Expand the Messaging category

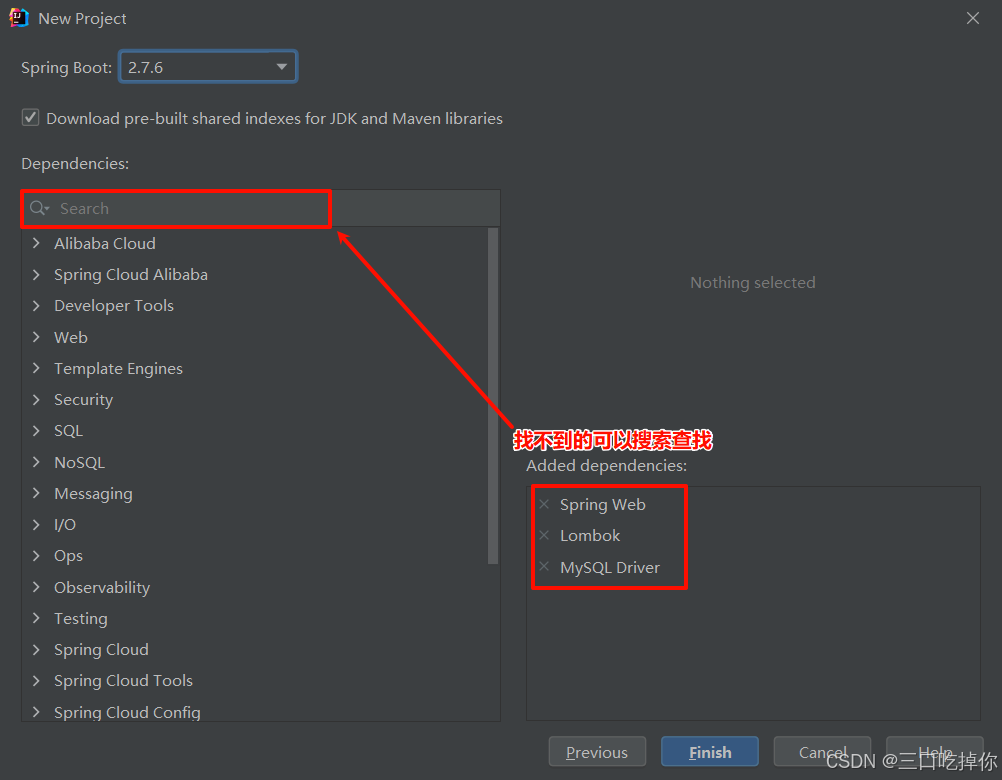pos(36,494)
